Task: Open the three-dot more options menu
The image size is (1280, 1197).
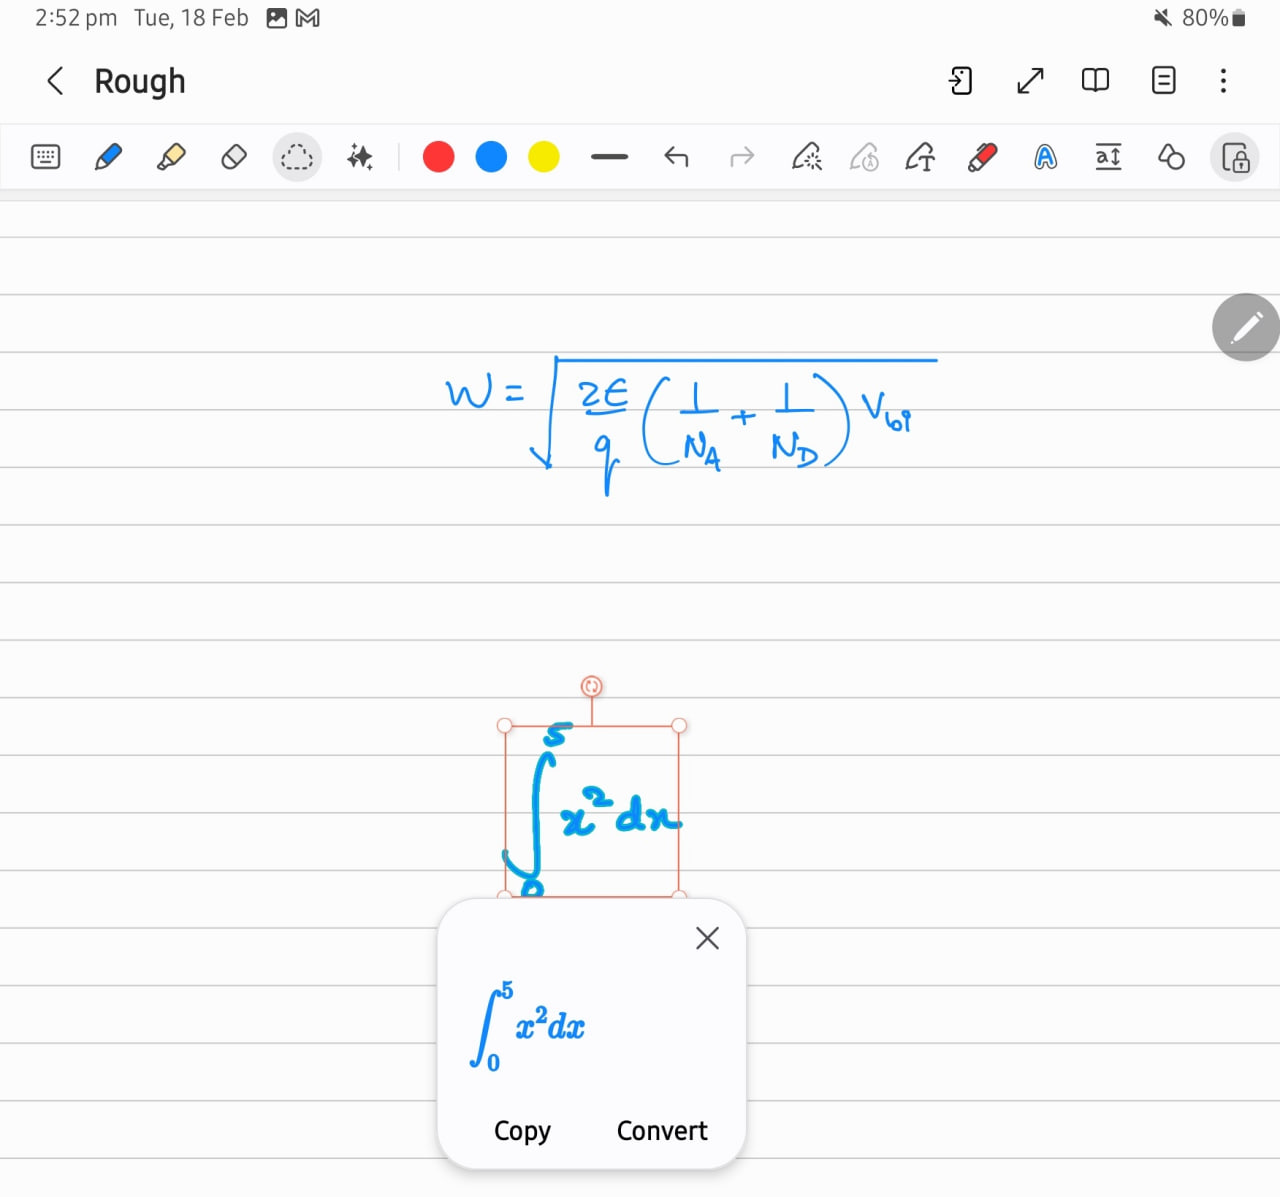Action: 1223,80
